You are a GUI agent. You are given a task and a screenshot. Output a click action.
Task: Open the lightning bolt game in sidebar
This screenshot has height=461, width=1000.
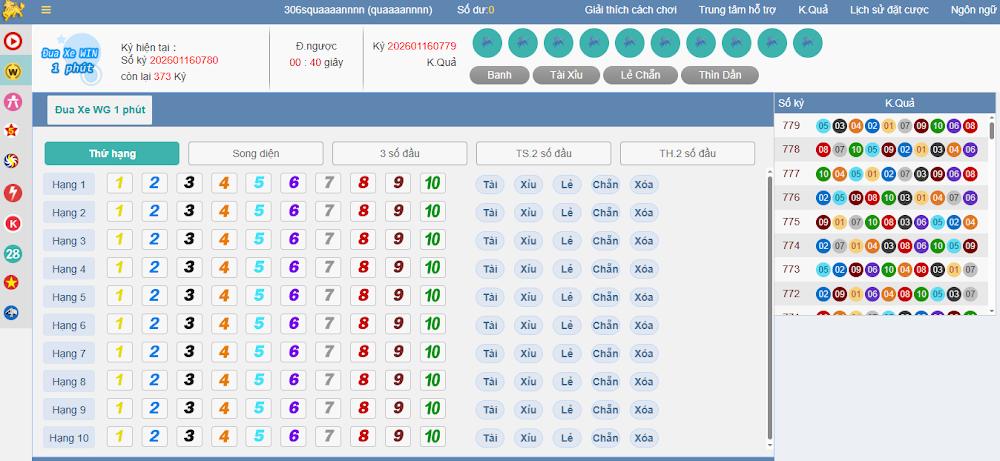pos(13,193)
